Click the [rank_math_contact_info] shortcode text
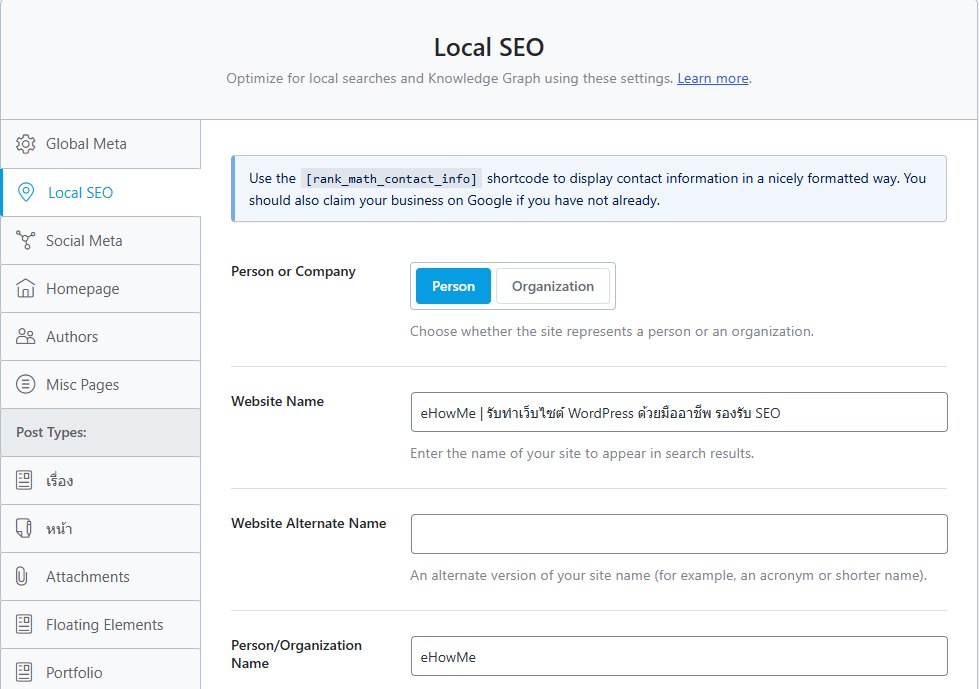979x689 pixels. click(391, 179)
